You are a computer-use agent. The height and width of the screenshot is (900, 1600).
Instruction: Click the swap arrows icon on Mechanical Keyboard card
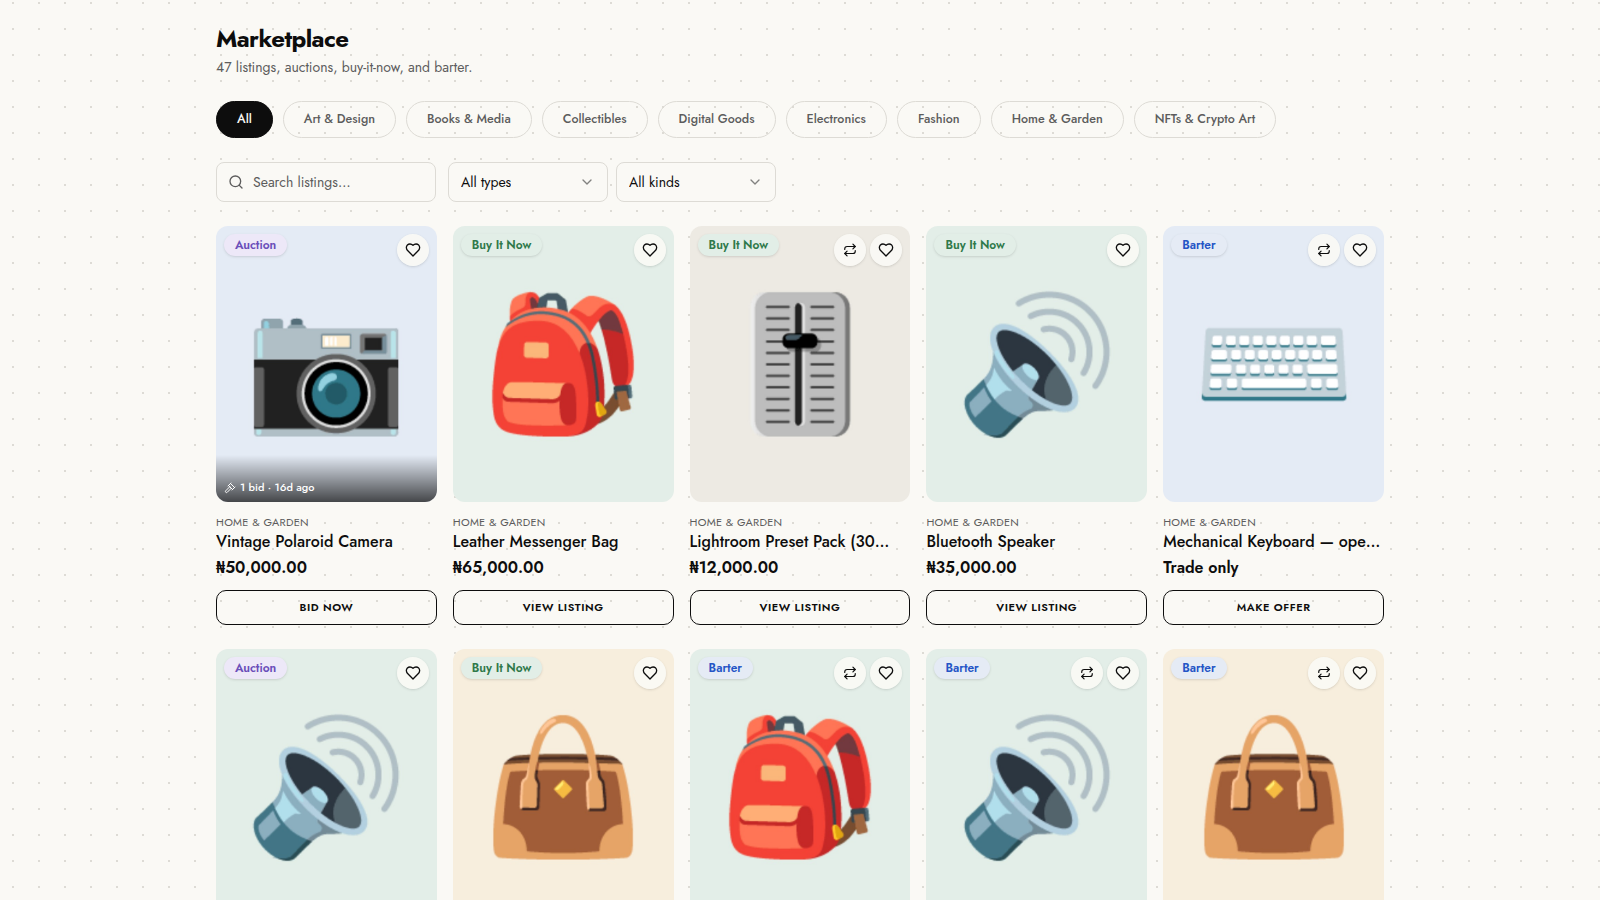click(x=1324, y=250)
